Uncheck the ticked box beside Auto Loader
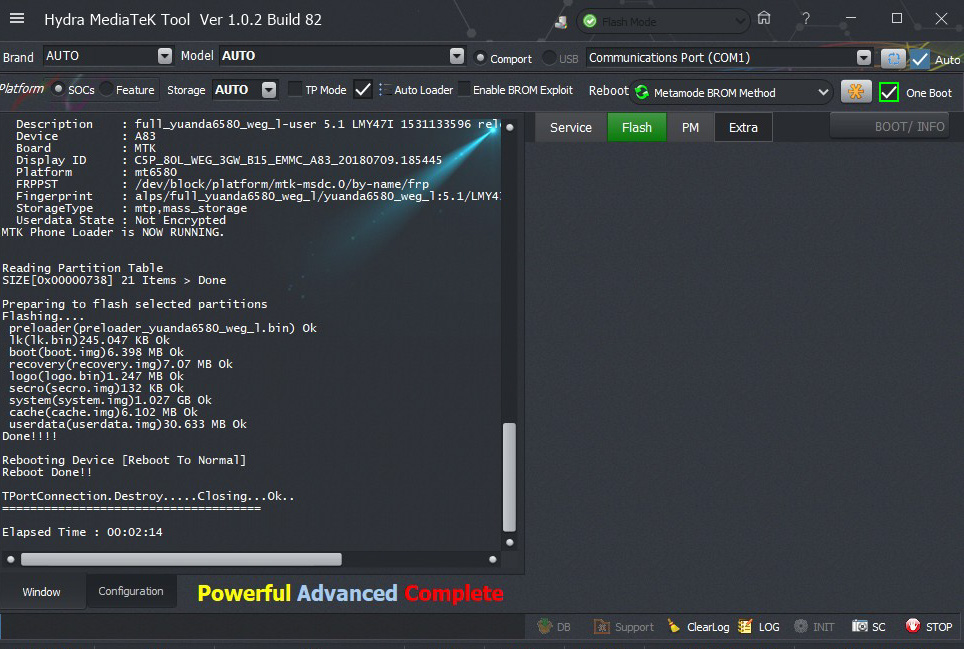This screenshot has width=964, height=649. [363, 90]
